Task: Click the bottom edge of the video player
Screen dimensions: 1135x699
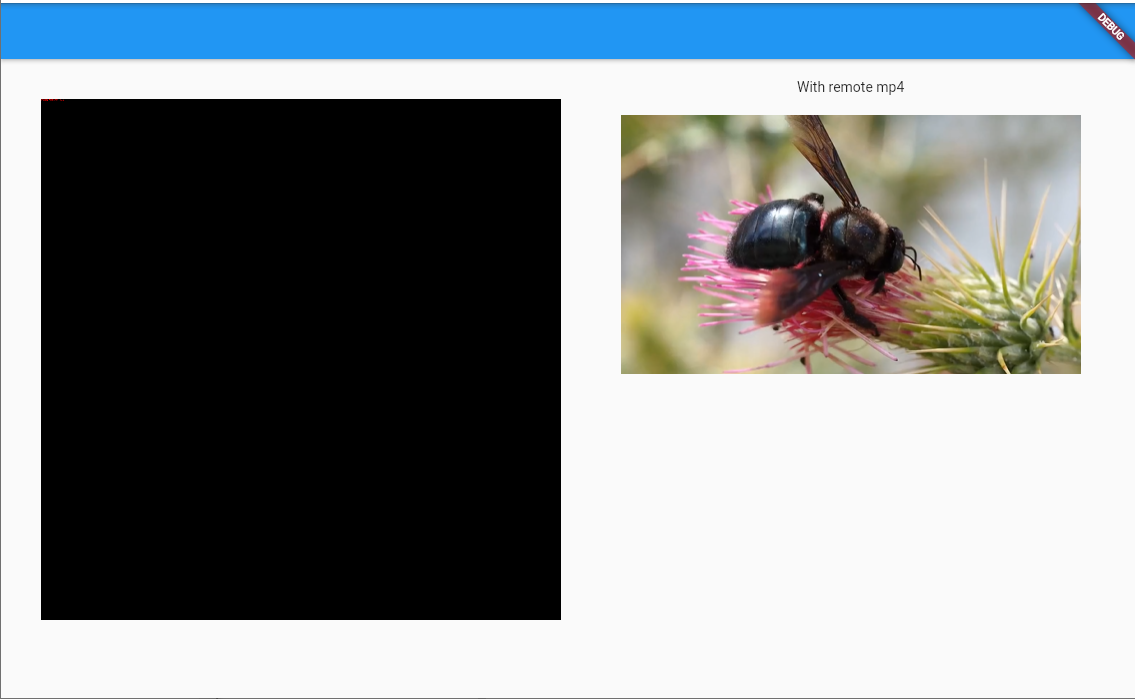Action: [300, 617]
